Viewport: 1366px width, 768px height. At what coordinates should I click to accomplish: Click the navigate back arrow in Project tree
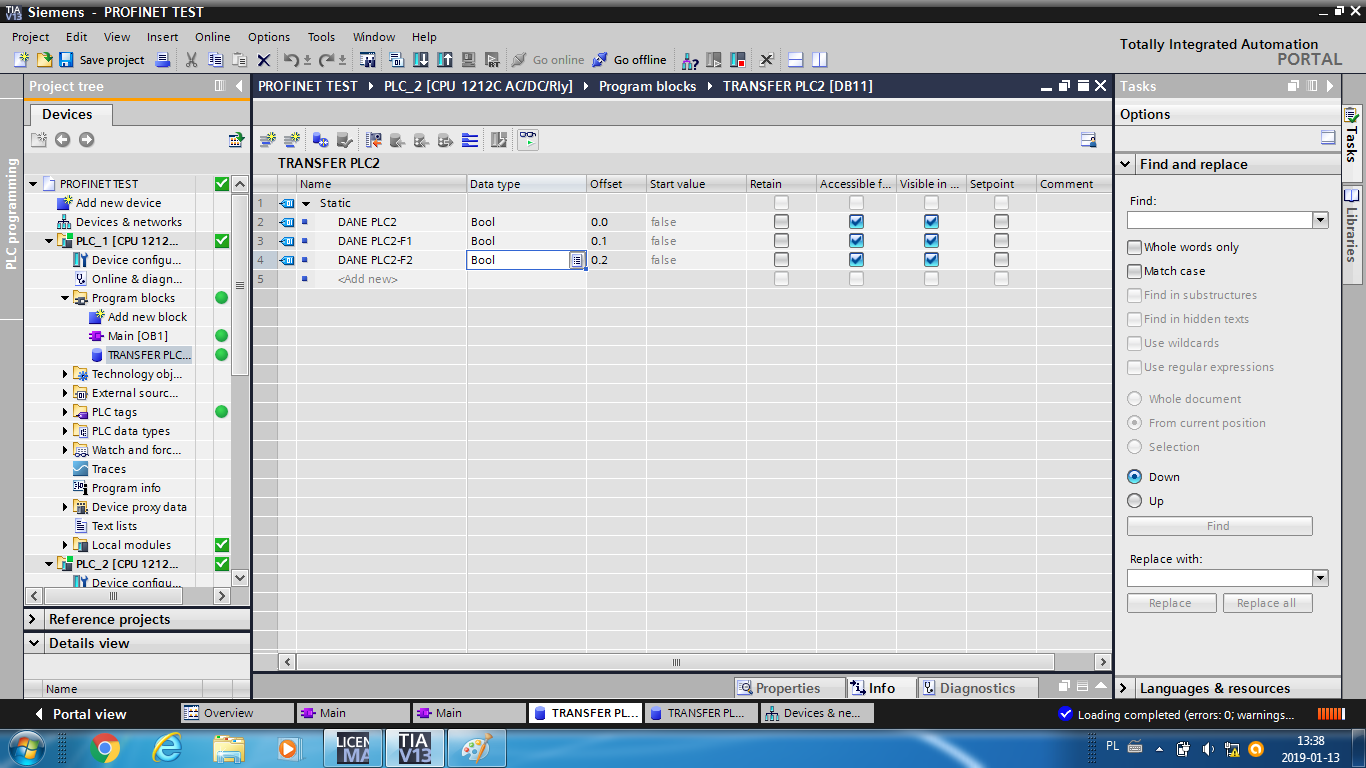click(x=62, y=140)
